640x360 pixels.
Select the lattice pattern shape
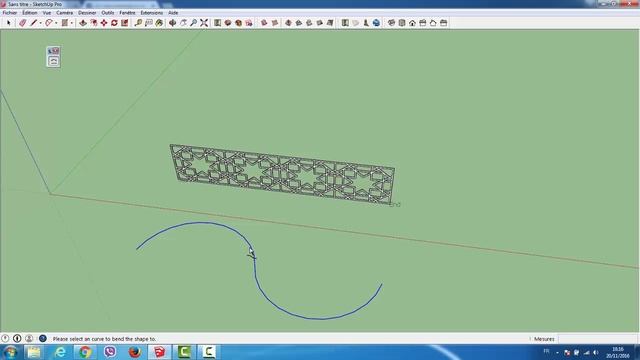282,174
